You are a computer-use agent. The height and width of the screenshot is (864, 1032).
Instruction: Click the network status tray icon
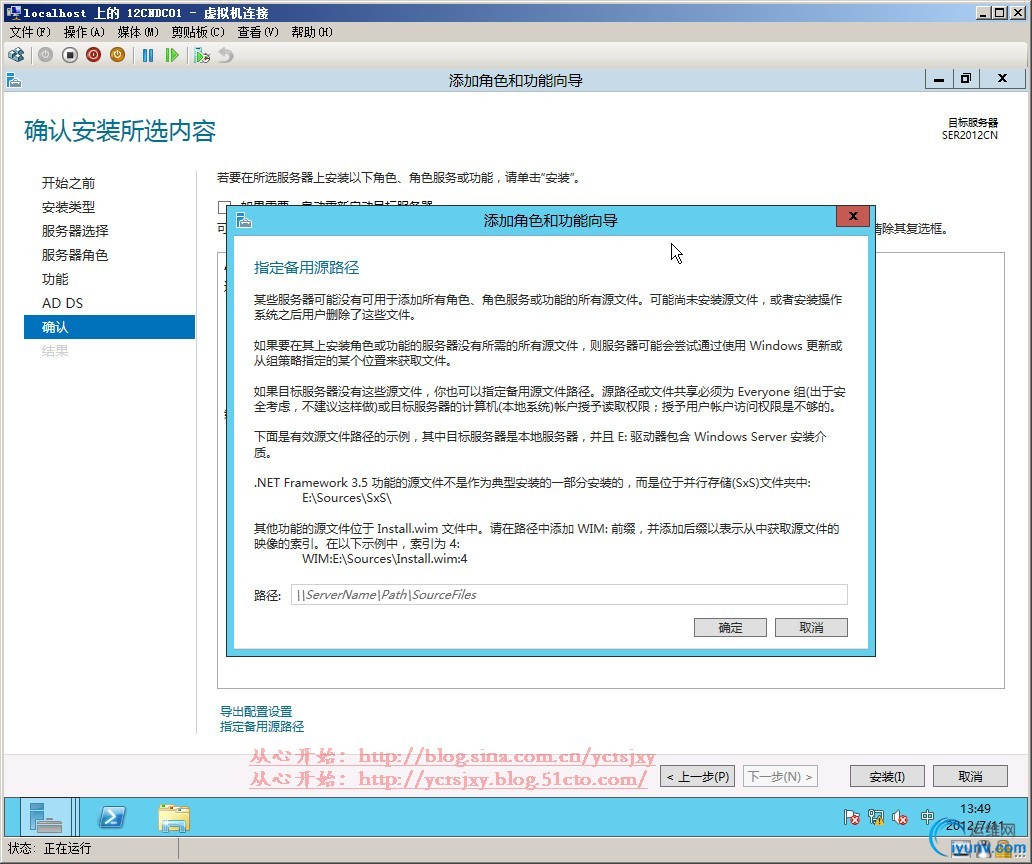point(876,817)
